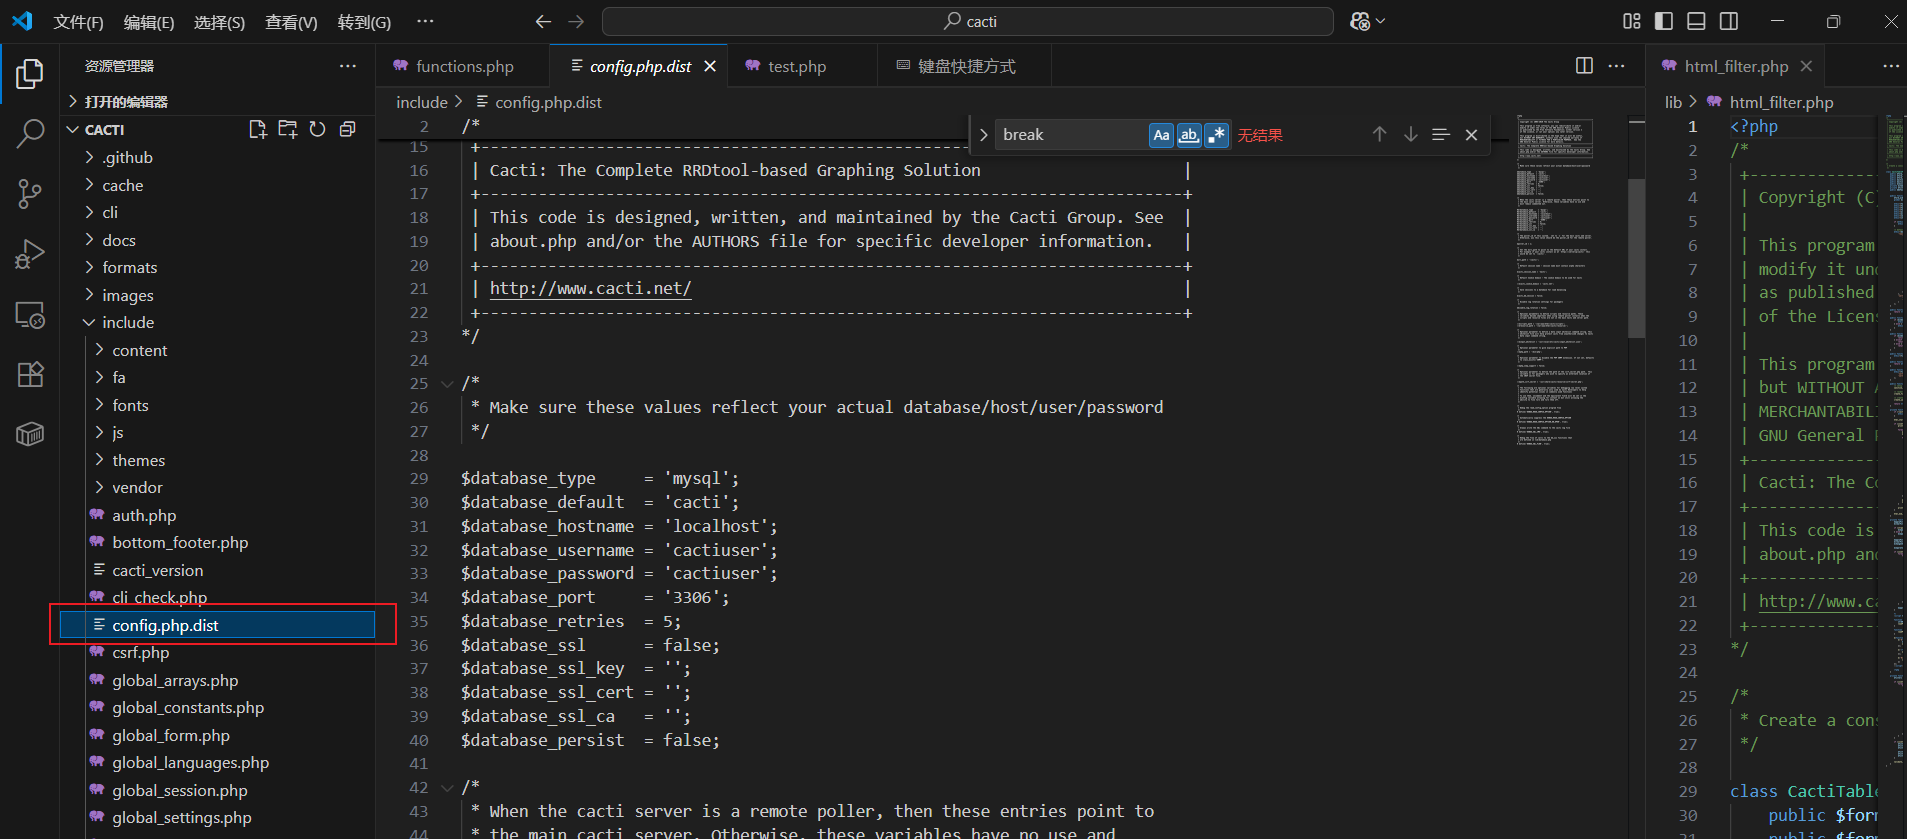1907x839 pixels.
Task: Click the New File icon in the CACTI header
Action: 257,129
